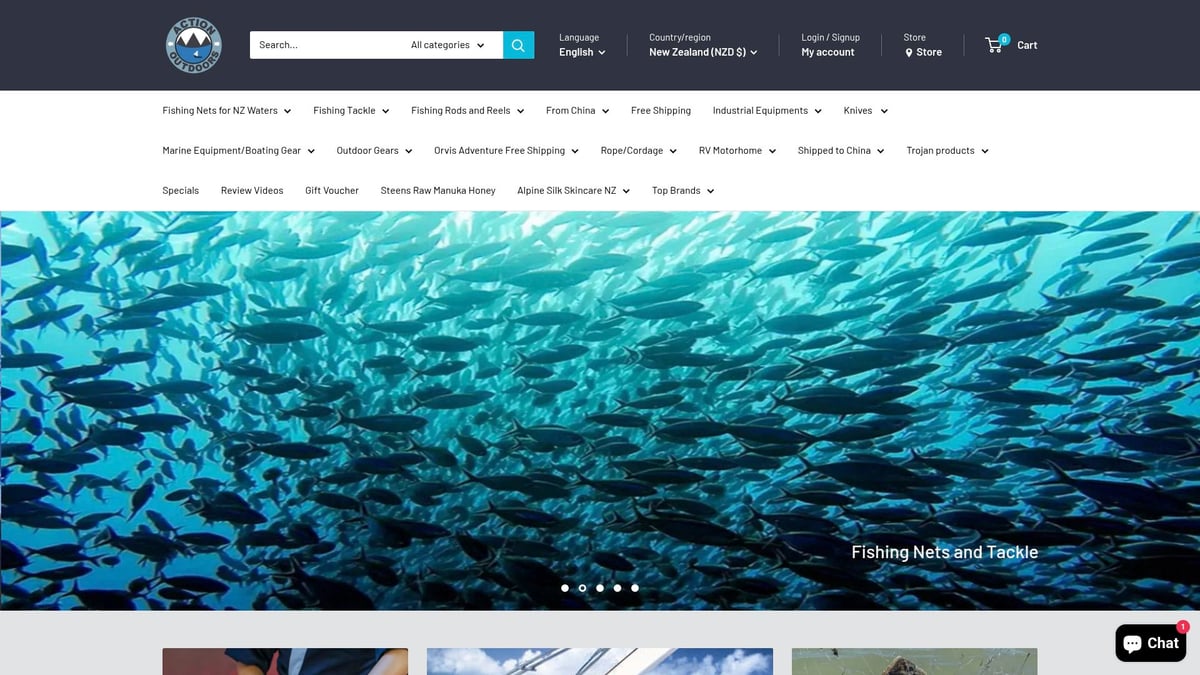Click the Gift Voucher link

click(x=331, y=190)
